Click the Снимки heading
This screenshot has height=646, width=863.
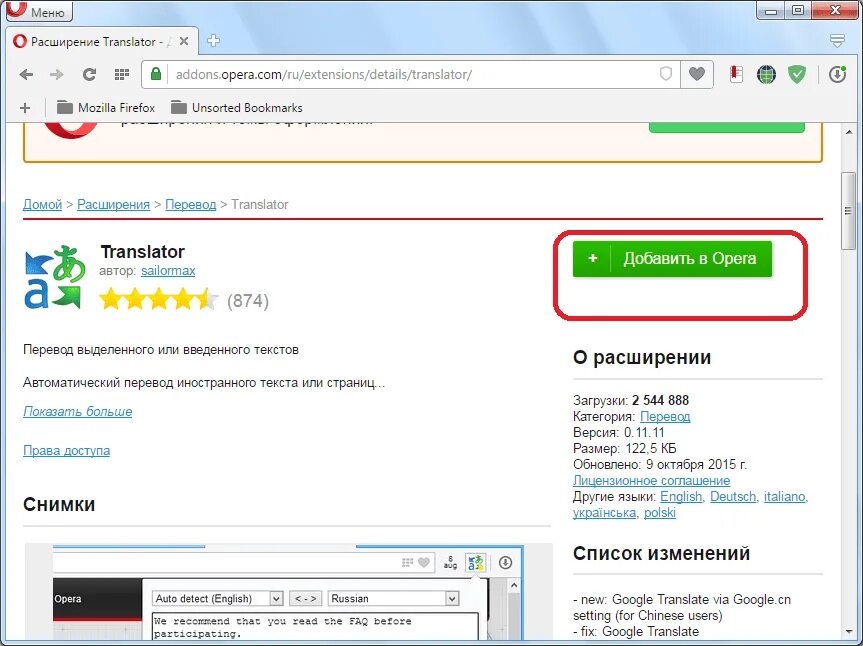pyautogui.click(x=59, y=504)
